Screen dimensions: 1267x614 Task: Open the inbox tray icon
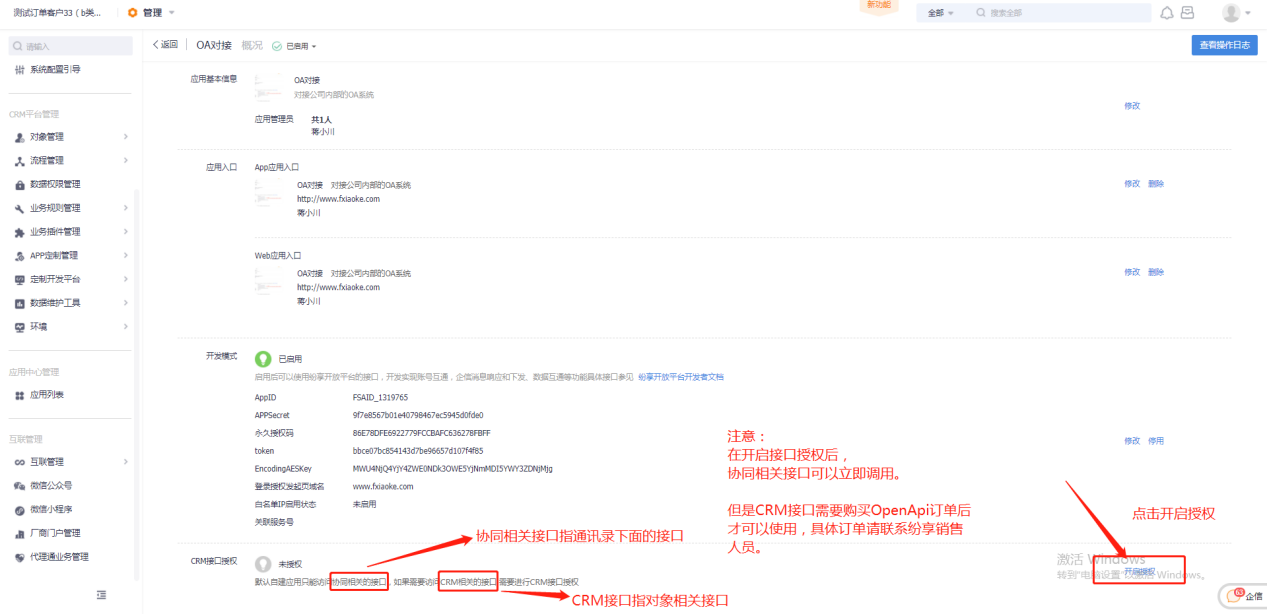point(1187,13)
